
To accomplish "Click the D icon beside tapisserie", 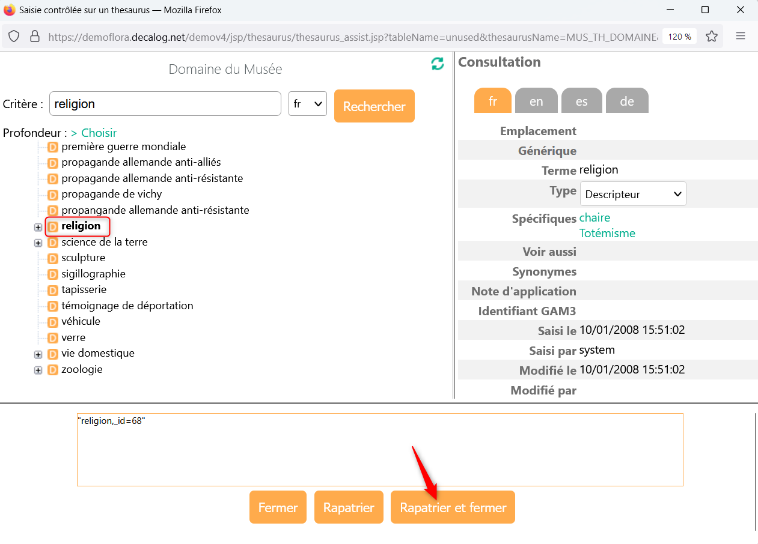I will click(53, 290).
